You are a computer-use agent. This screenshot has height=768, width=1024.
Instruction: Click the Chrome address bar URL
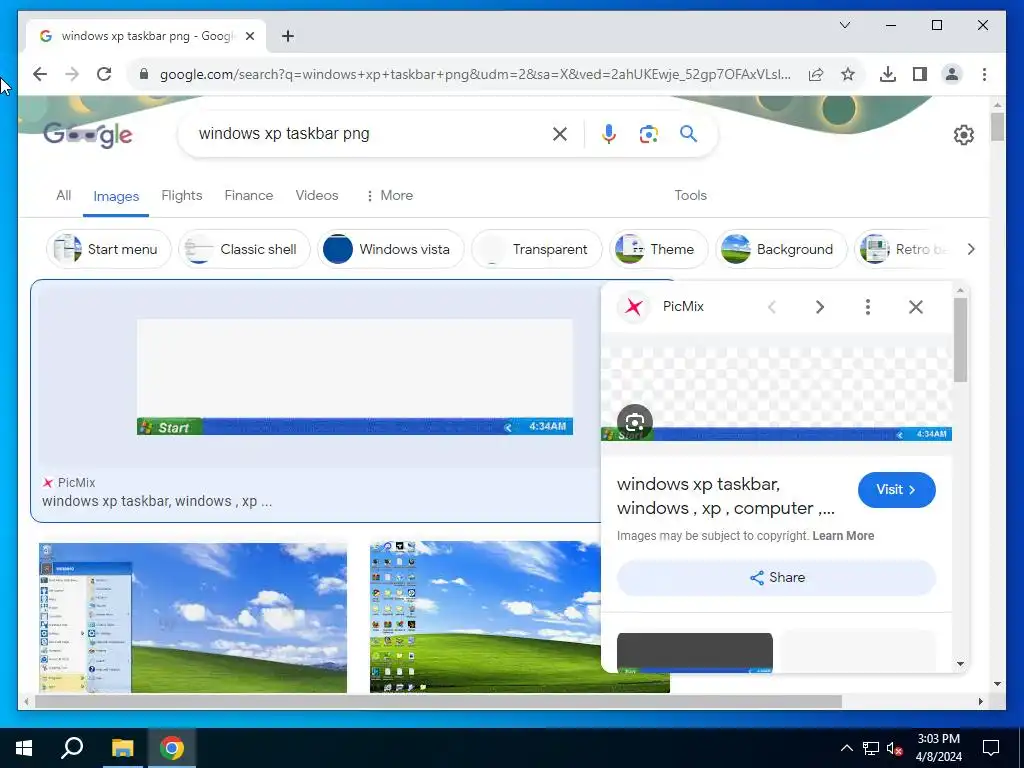point(475,74)
